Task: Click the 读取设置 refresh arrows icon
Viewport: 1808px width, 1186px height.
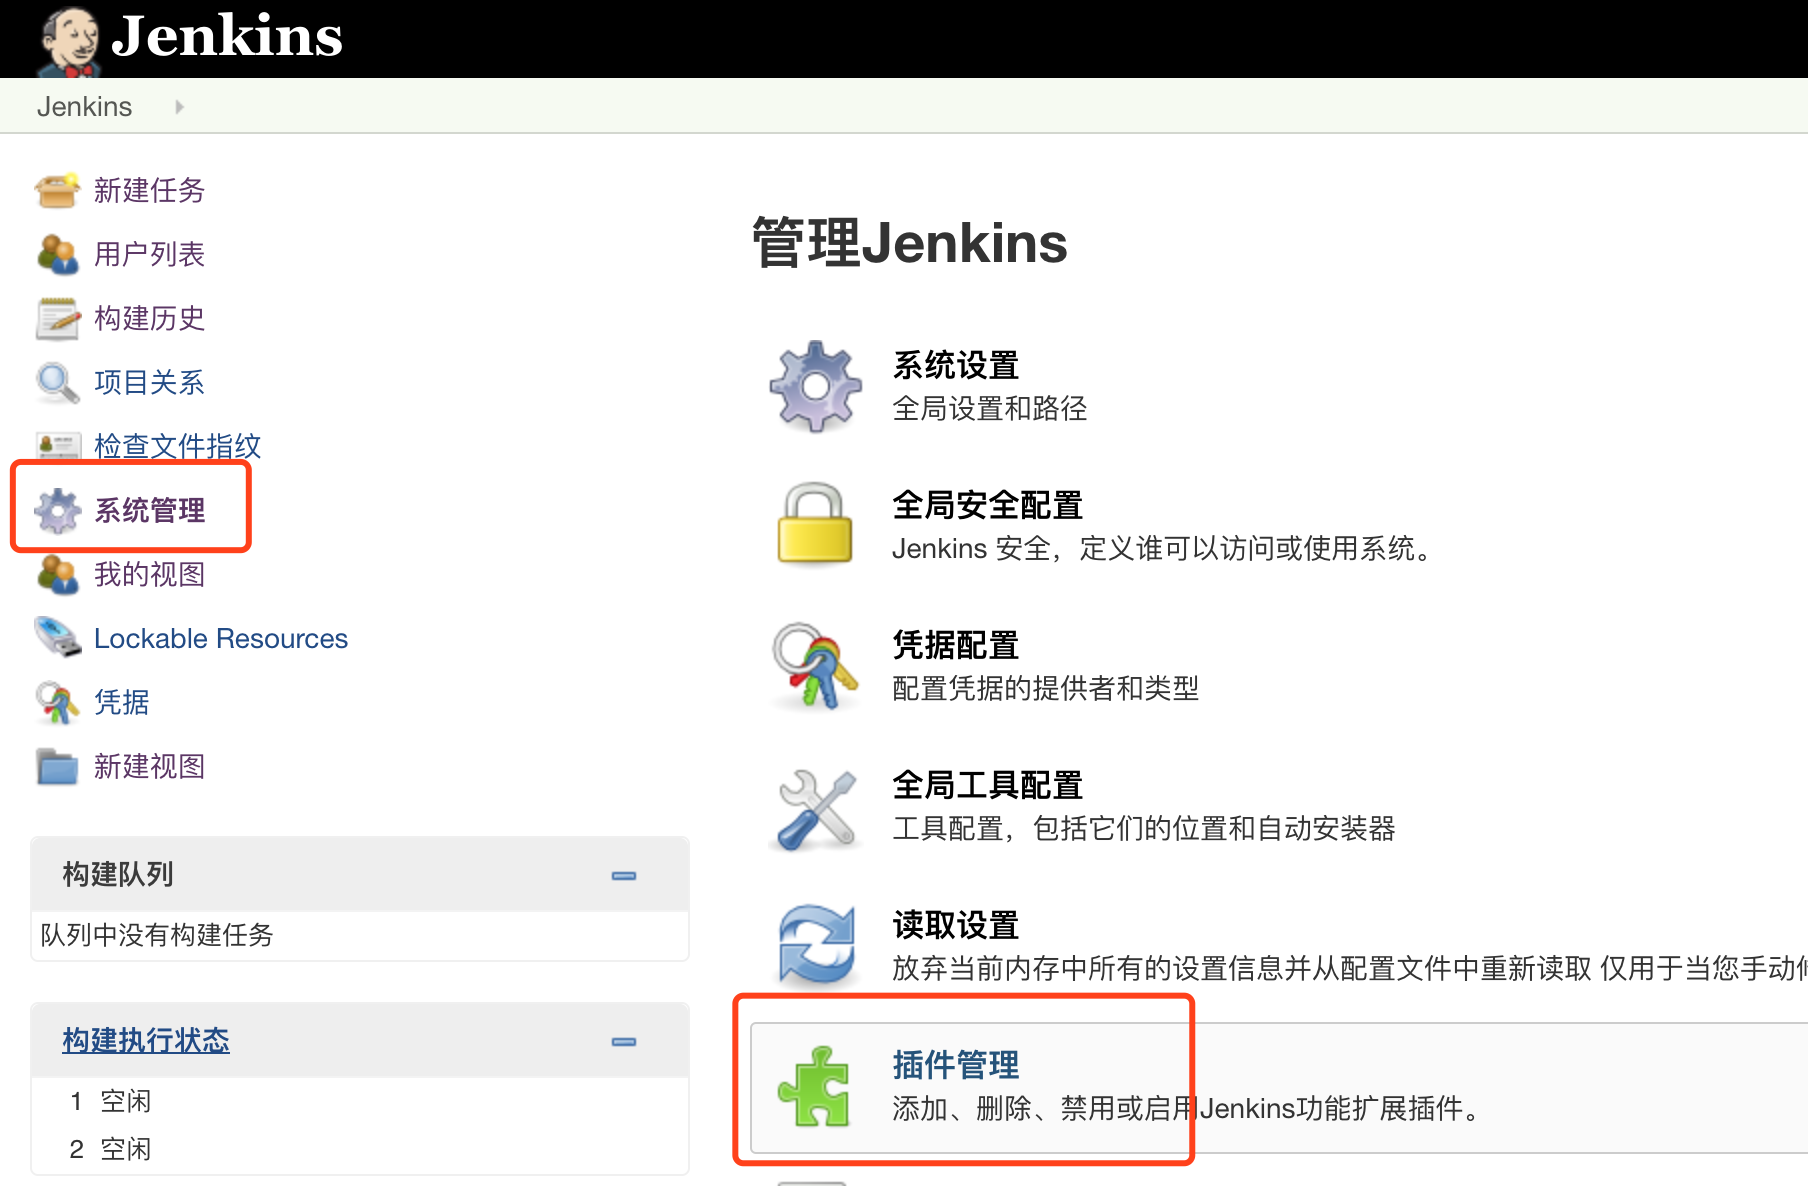Action: [x=817, y=945]
